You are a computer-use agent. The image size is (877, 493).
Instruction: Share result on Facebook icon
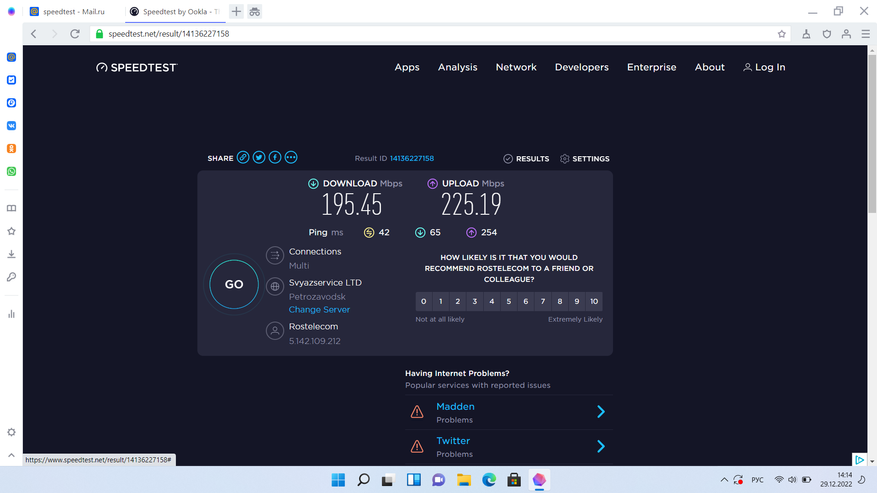pyautogui.click(x=275, y=158)
